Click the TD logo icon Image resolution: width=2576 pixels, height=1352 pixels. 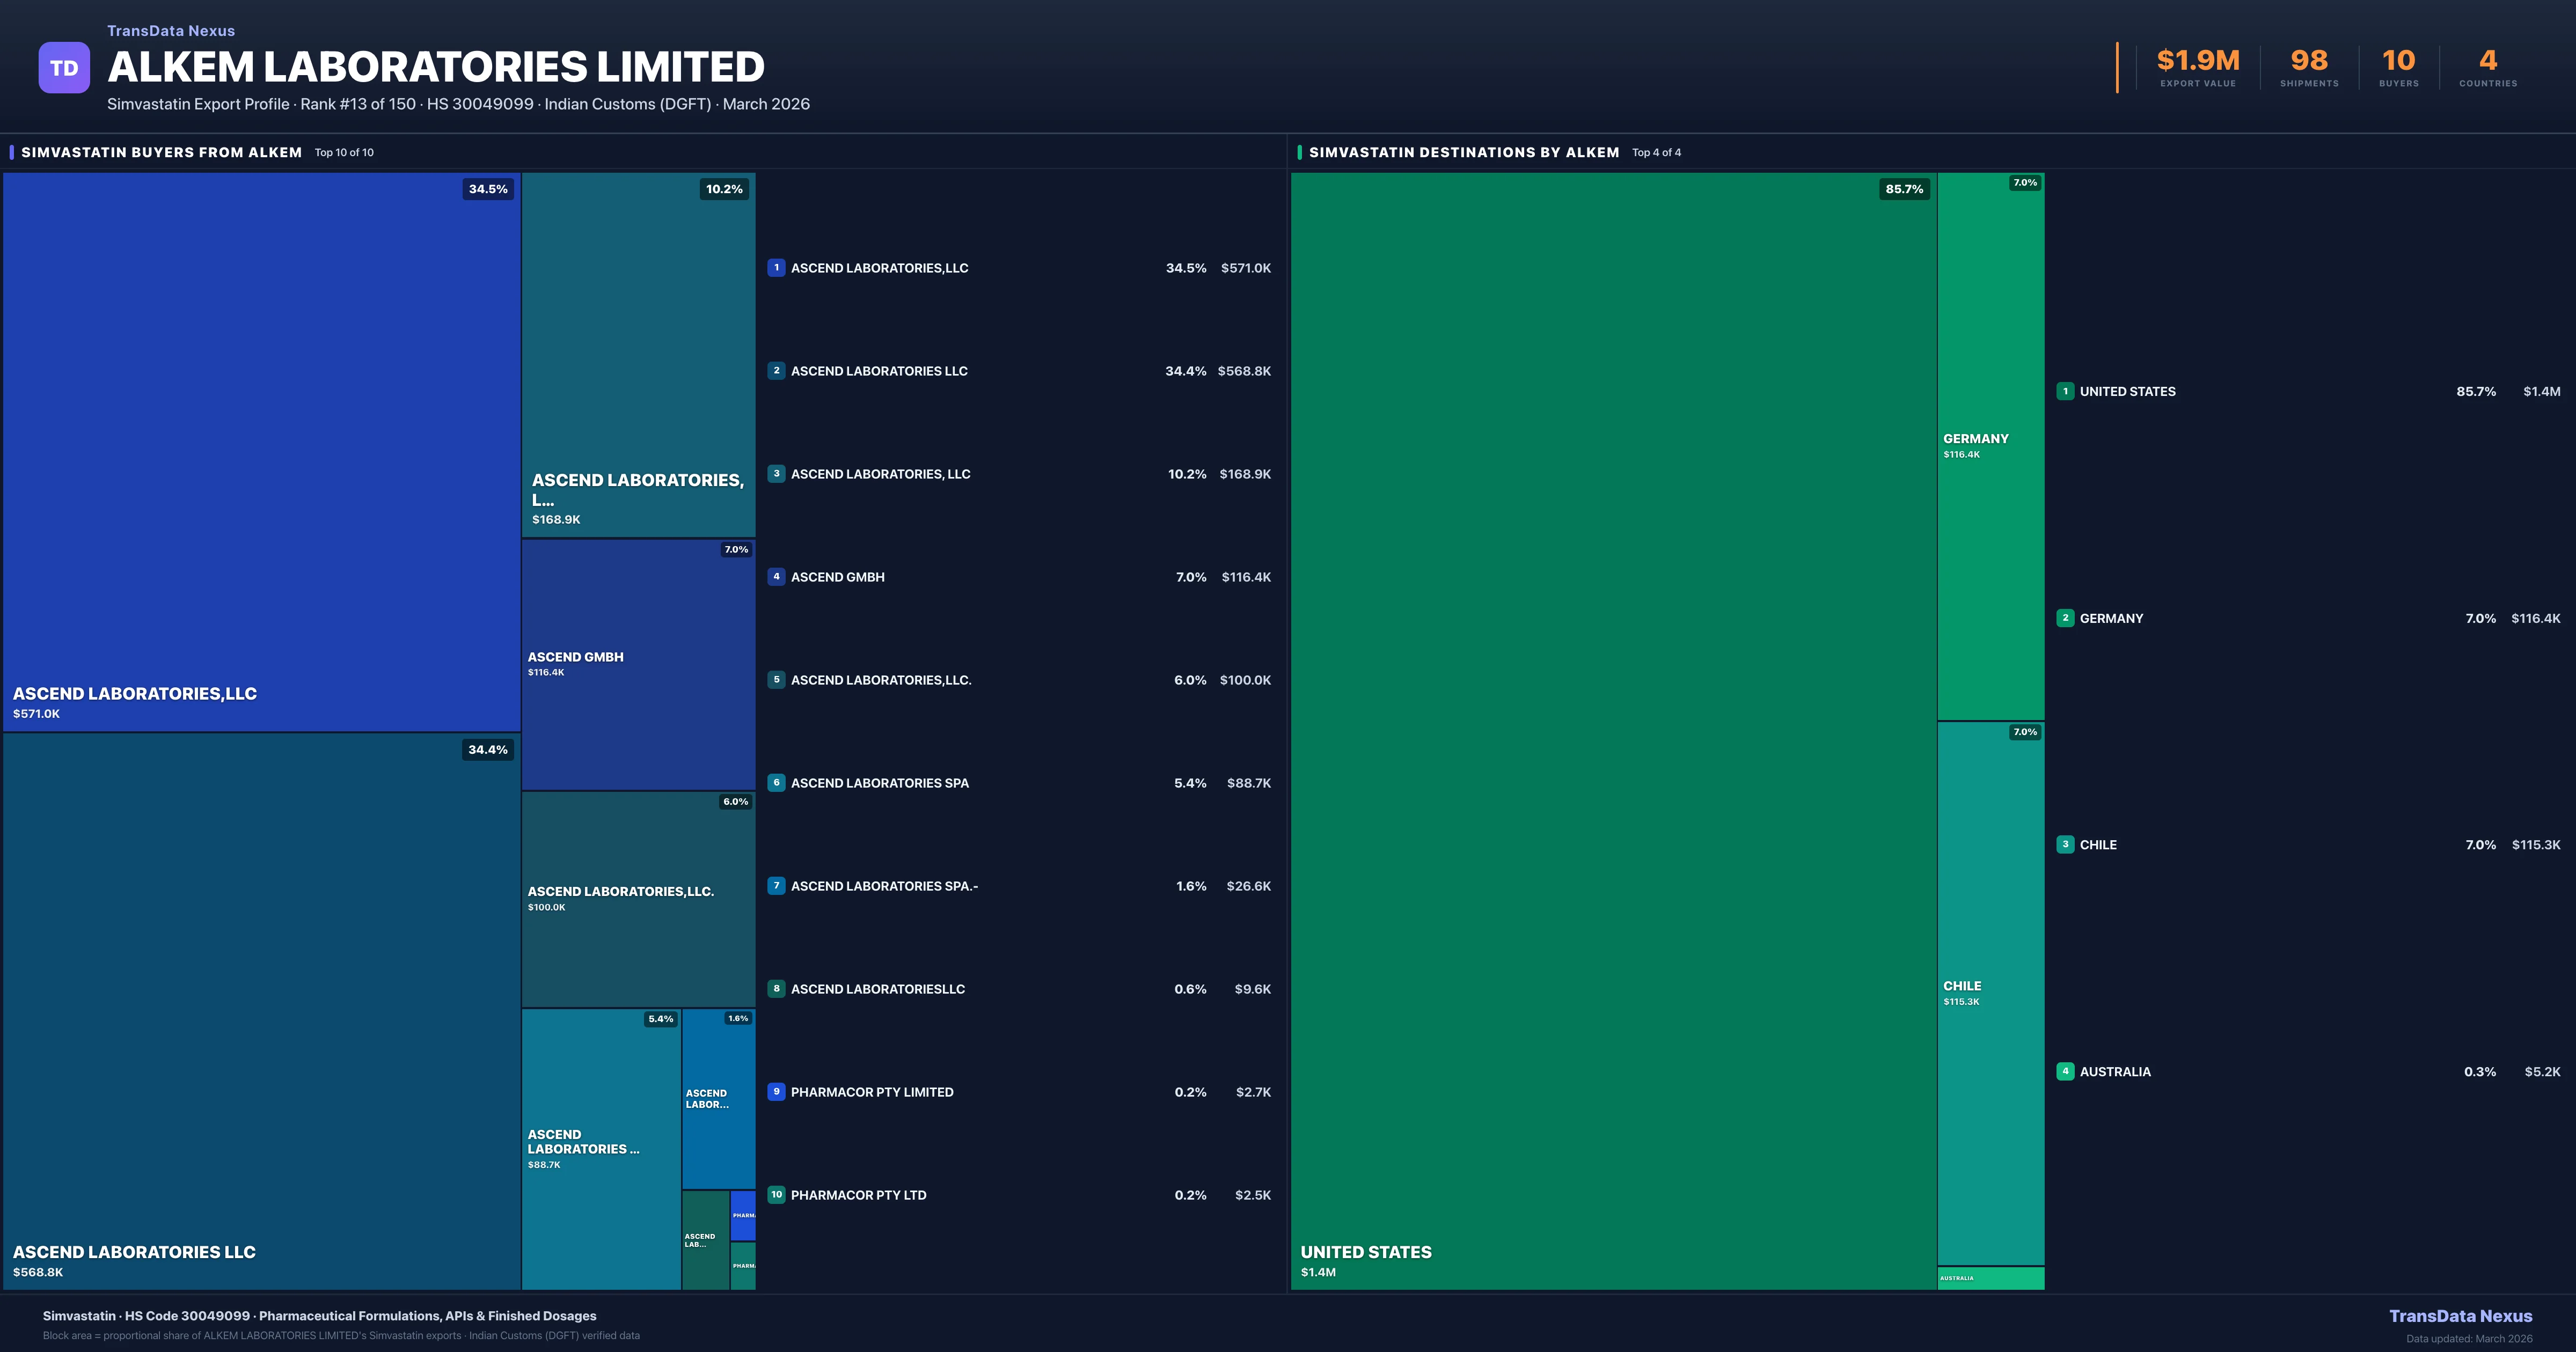(64, 66)
